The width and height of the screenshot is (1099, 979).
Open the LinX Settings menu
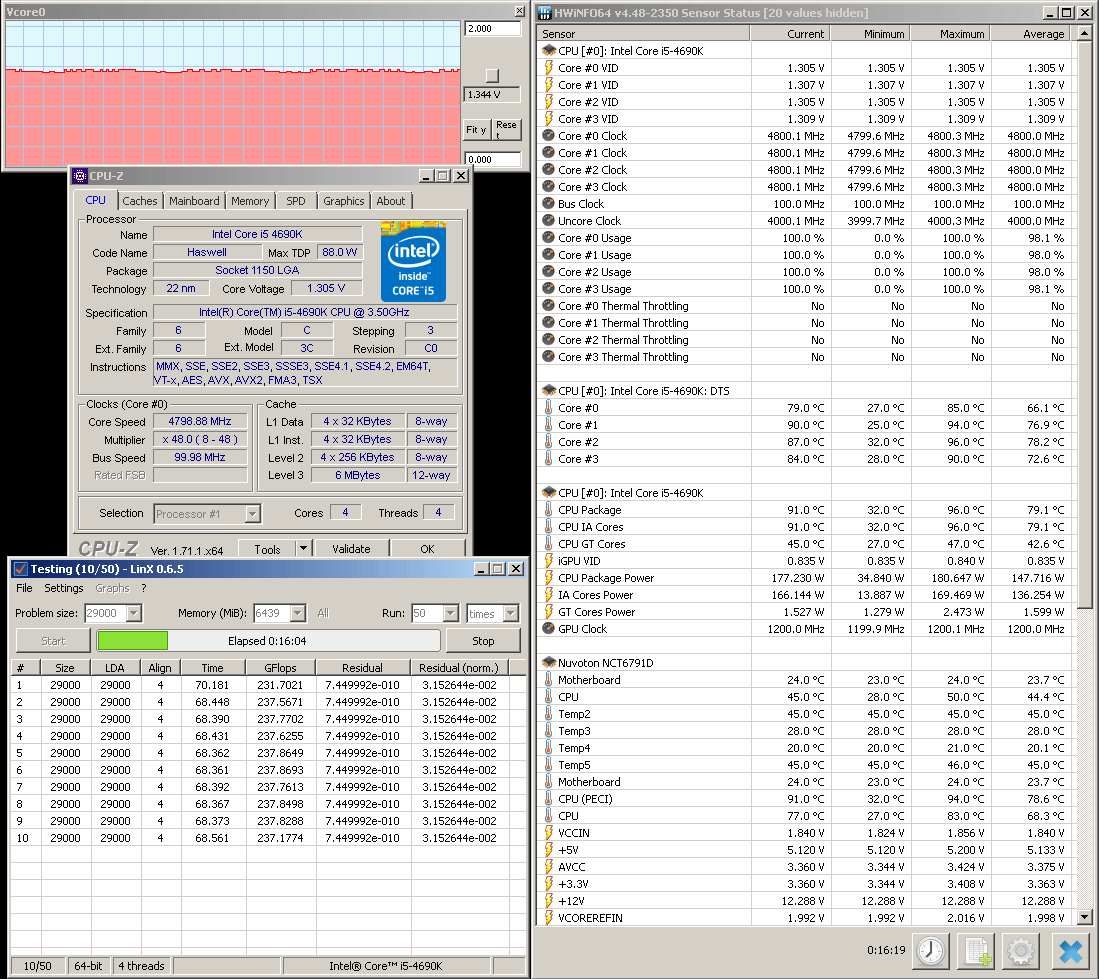click(x=64, y=588)
